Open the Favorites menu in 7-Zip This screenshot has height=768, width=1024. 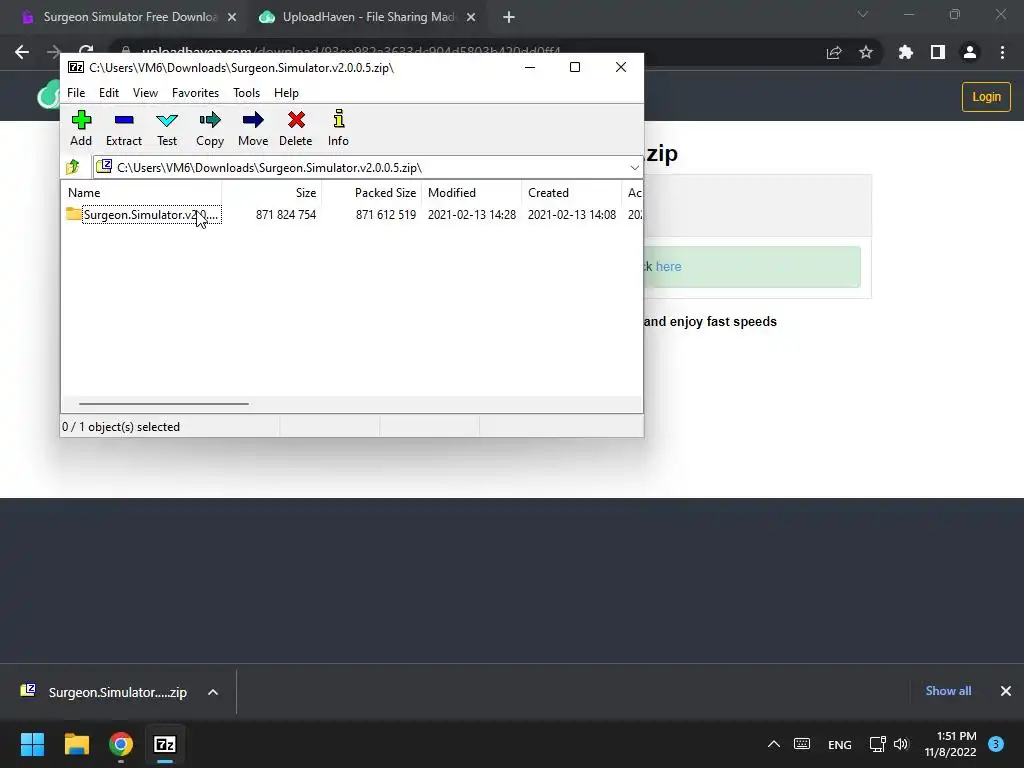195,93
